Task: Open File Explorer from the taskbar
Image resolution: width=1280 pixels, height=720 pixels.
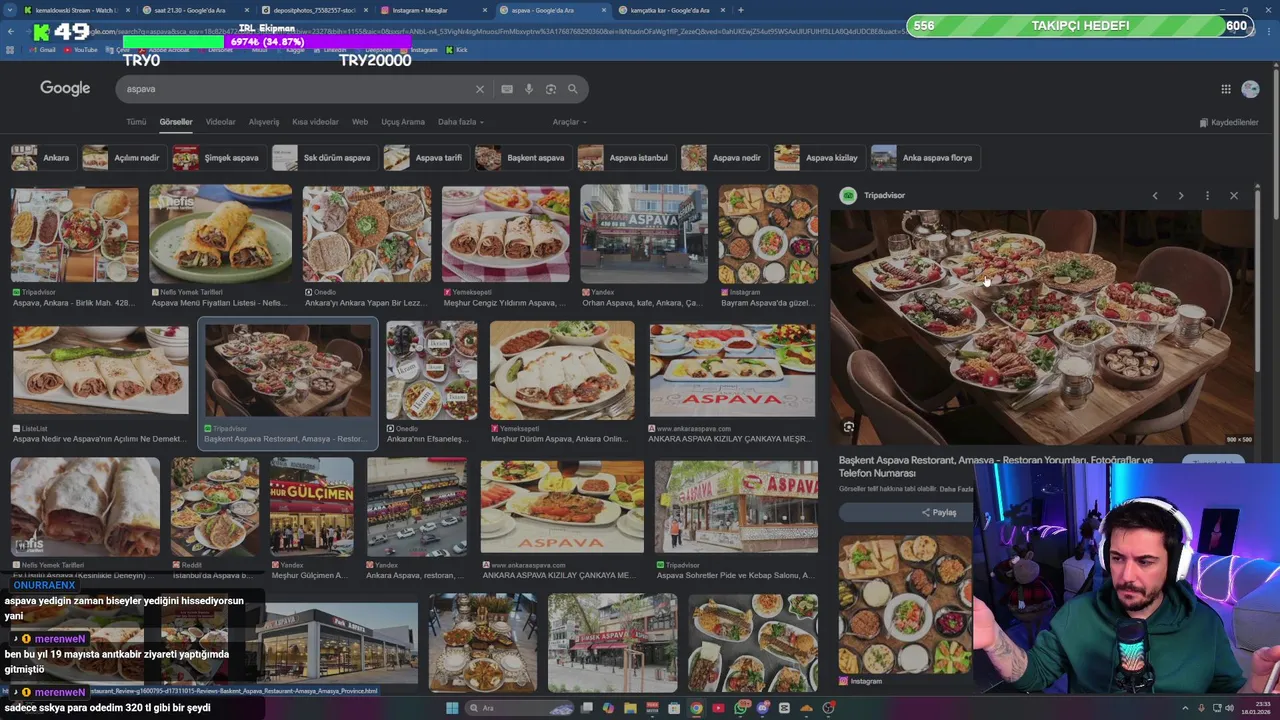Action: [630, 708]
